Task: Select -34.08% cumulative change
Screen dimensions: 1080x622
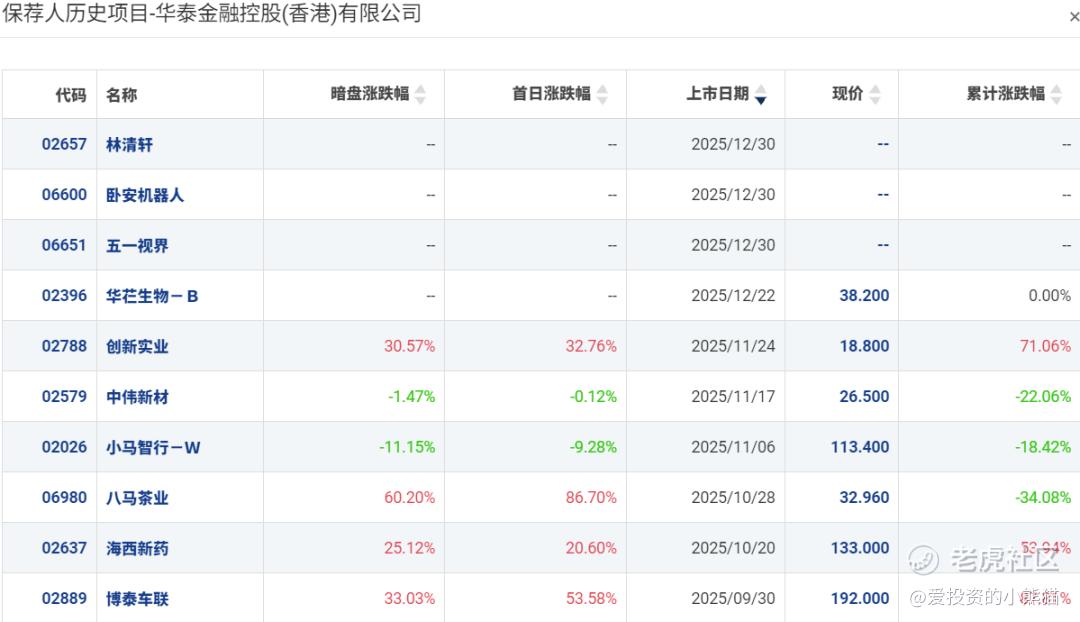Action: click(x=1043, y=497)
